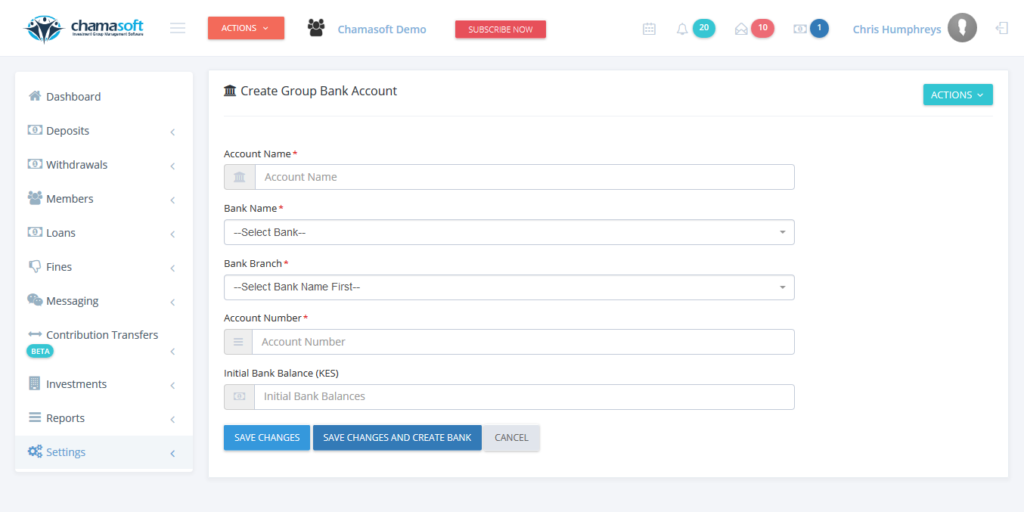Expand the Contribution Transfers chevron
Viewport: 1024px width, 512px height.
(173, 352)
